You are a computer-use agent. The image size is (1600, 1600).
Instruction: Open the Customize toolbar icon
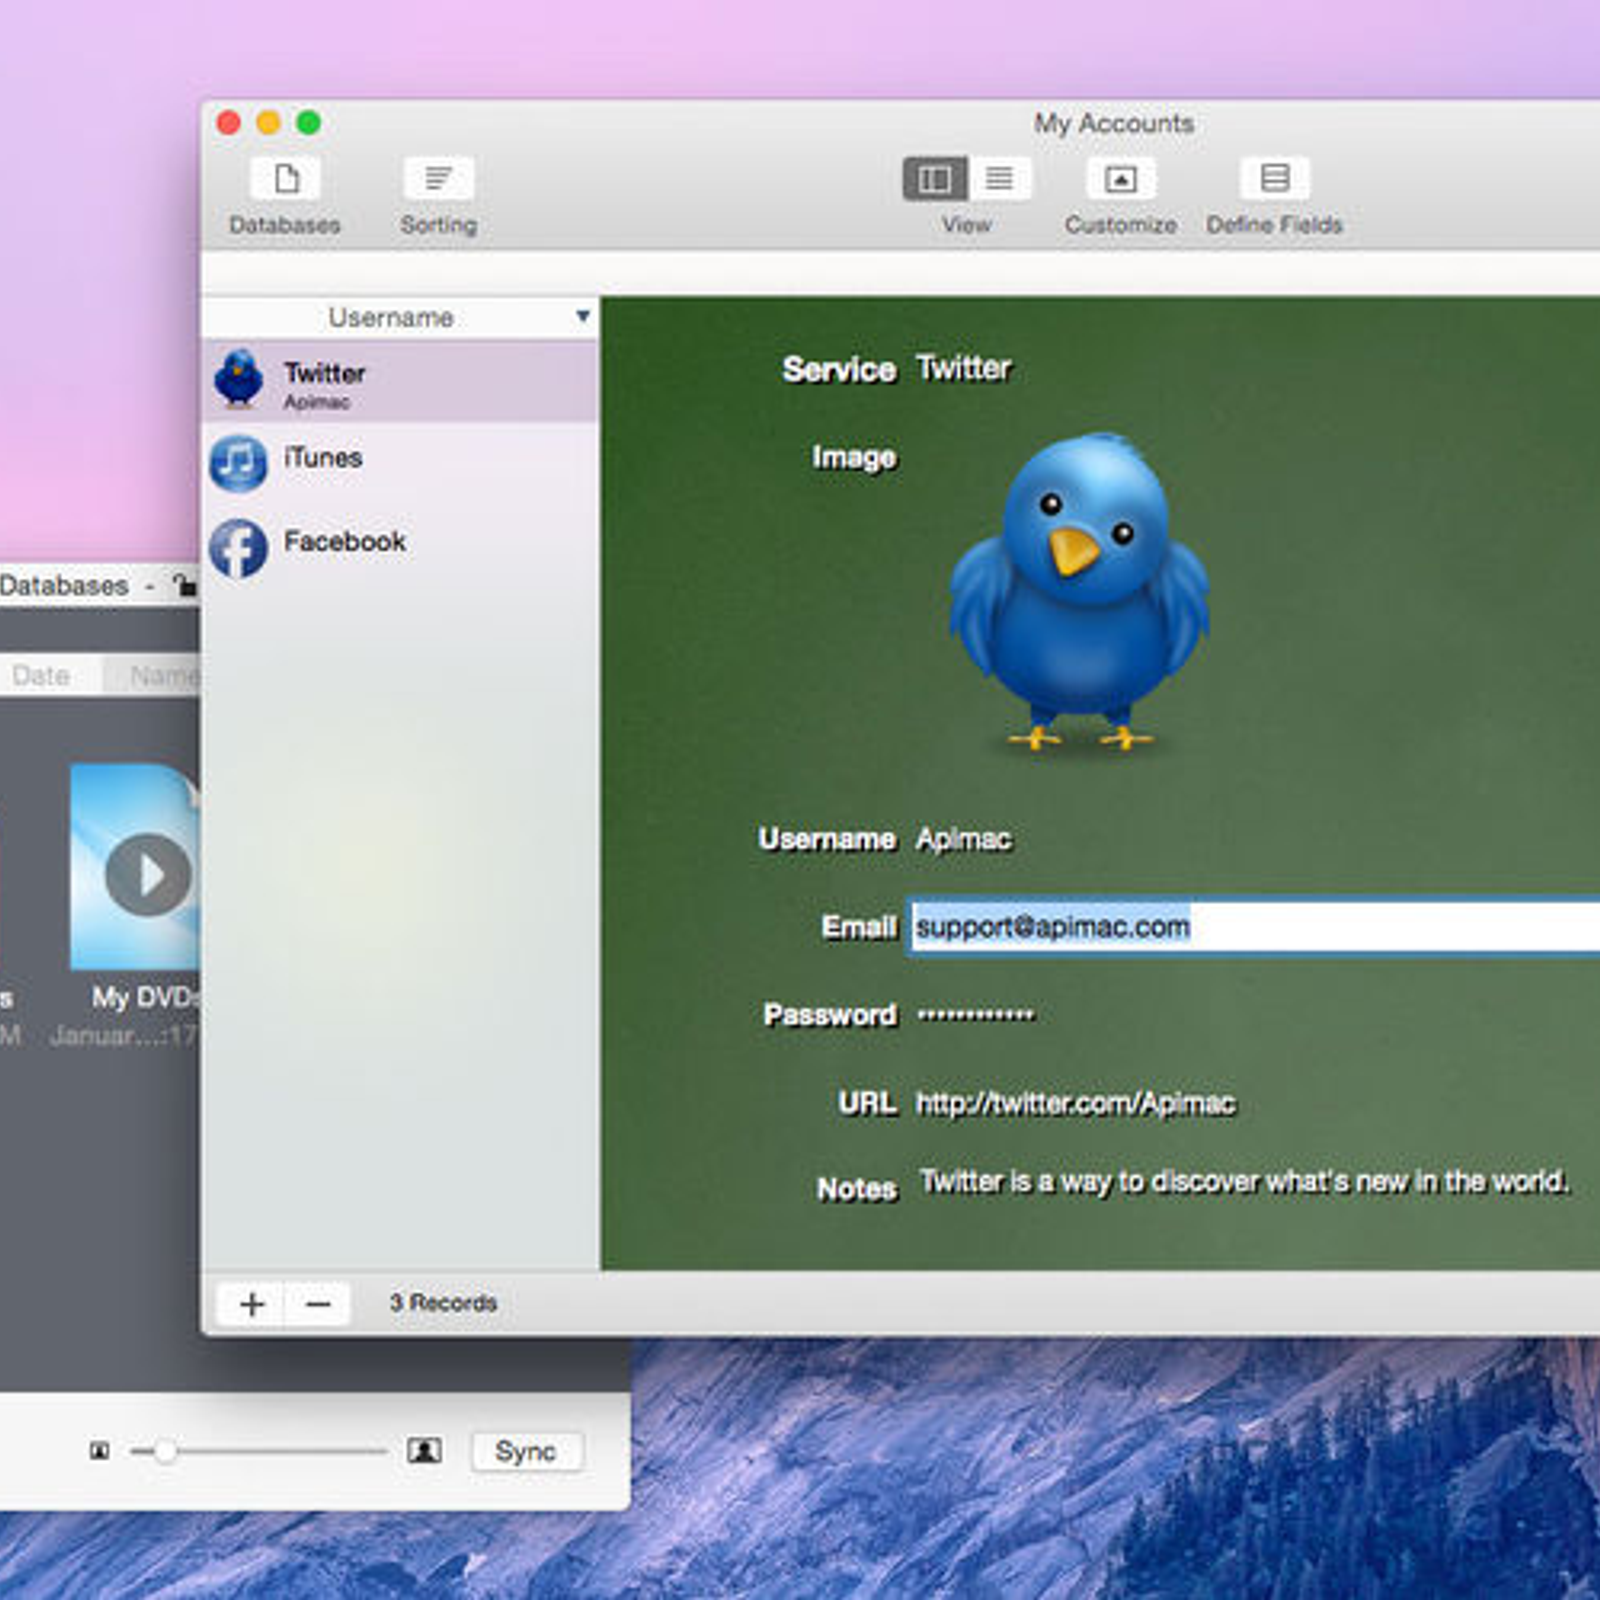[x=1121, y=180]
